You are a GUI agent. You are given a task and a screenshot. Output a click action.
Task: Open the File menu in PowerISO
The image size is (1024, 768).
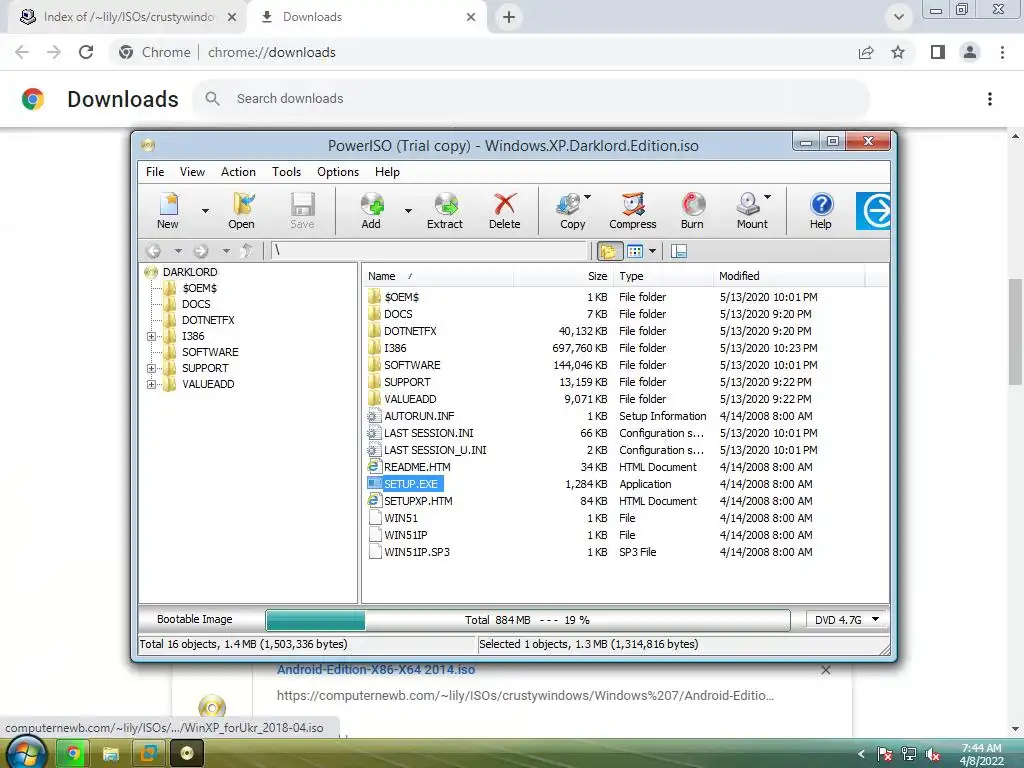coord(155,172)
